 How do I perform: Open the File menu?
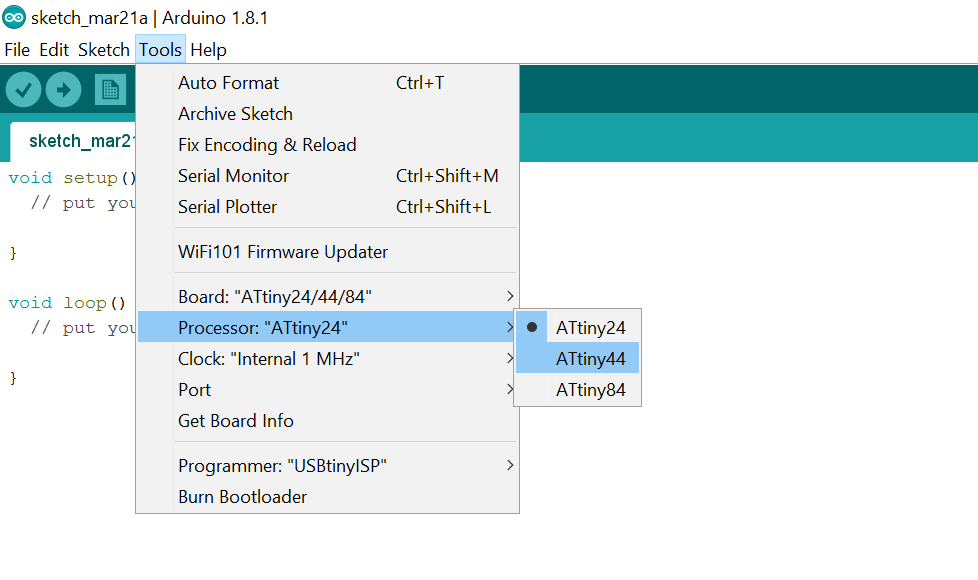[17, 50]
